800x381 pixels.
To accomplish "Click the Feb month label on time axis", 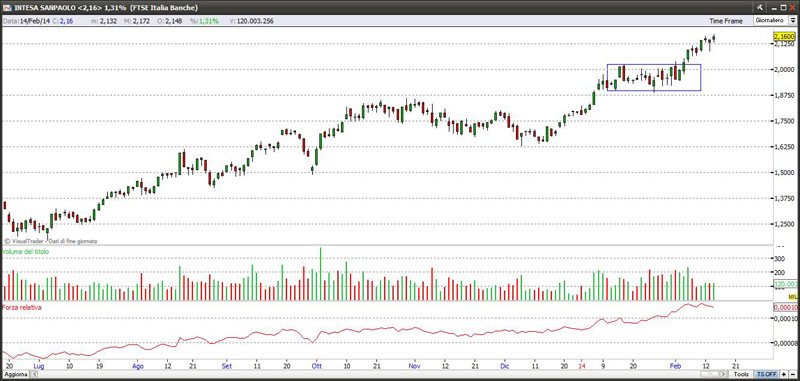I will tap(676, 366).
